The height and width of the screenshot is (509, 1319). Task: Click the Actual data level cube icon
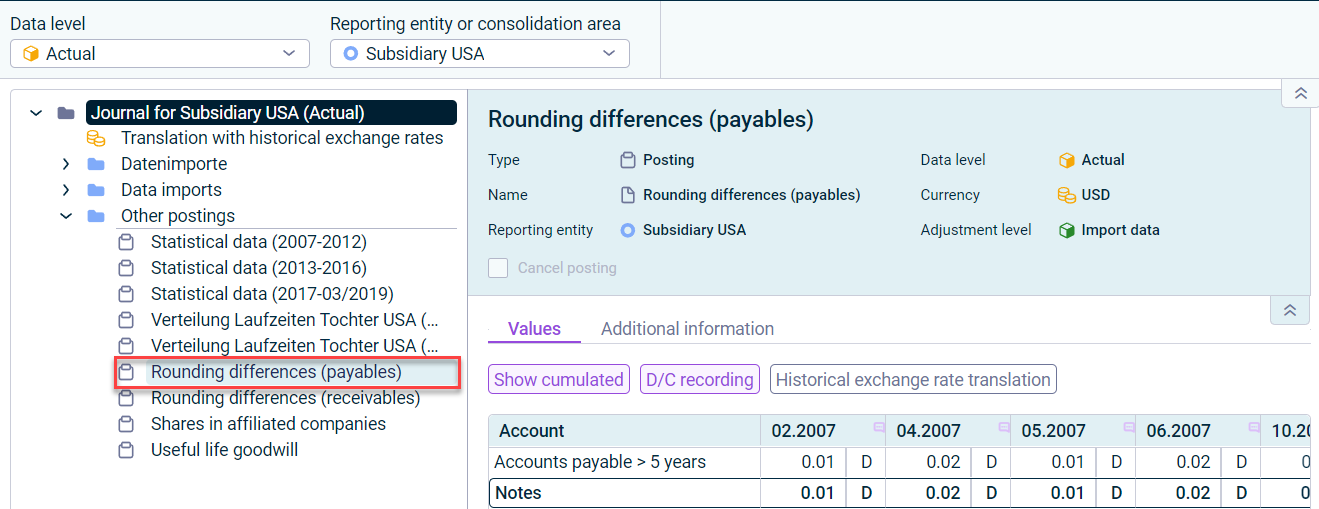click(1067, 160)
